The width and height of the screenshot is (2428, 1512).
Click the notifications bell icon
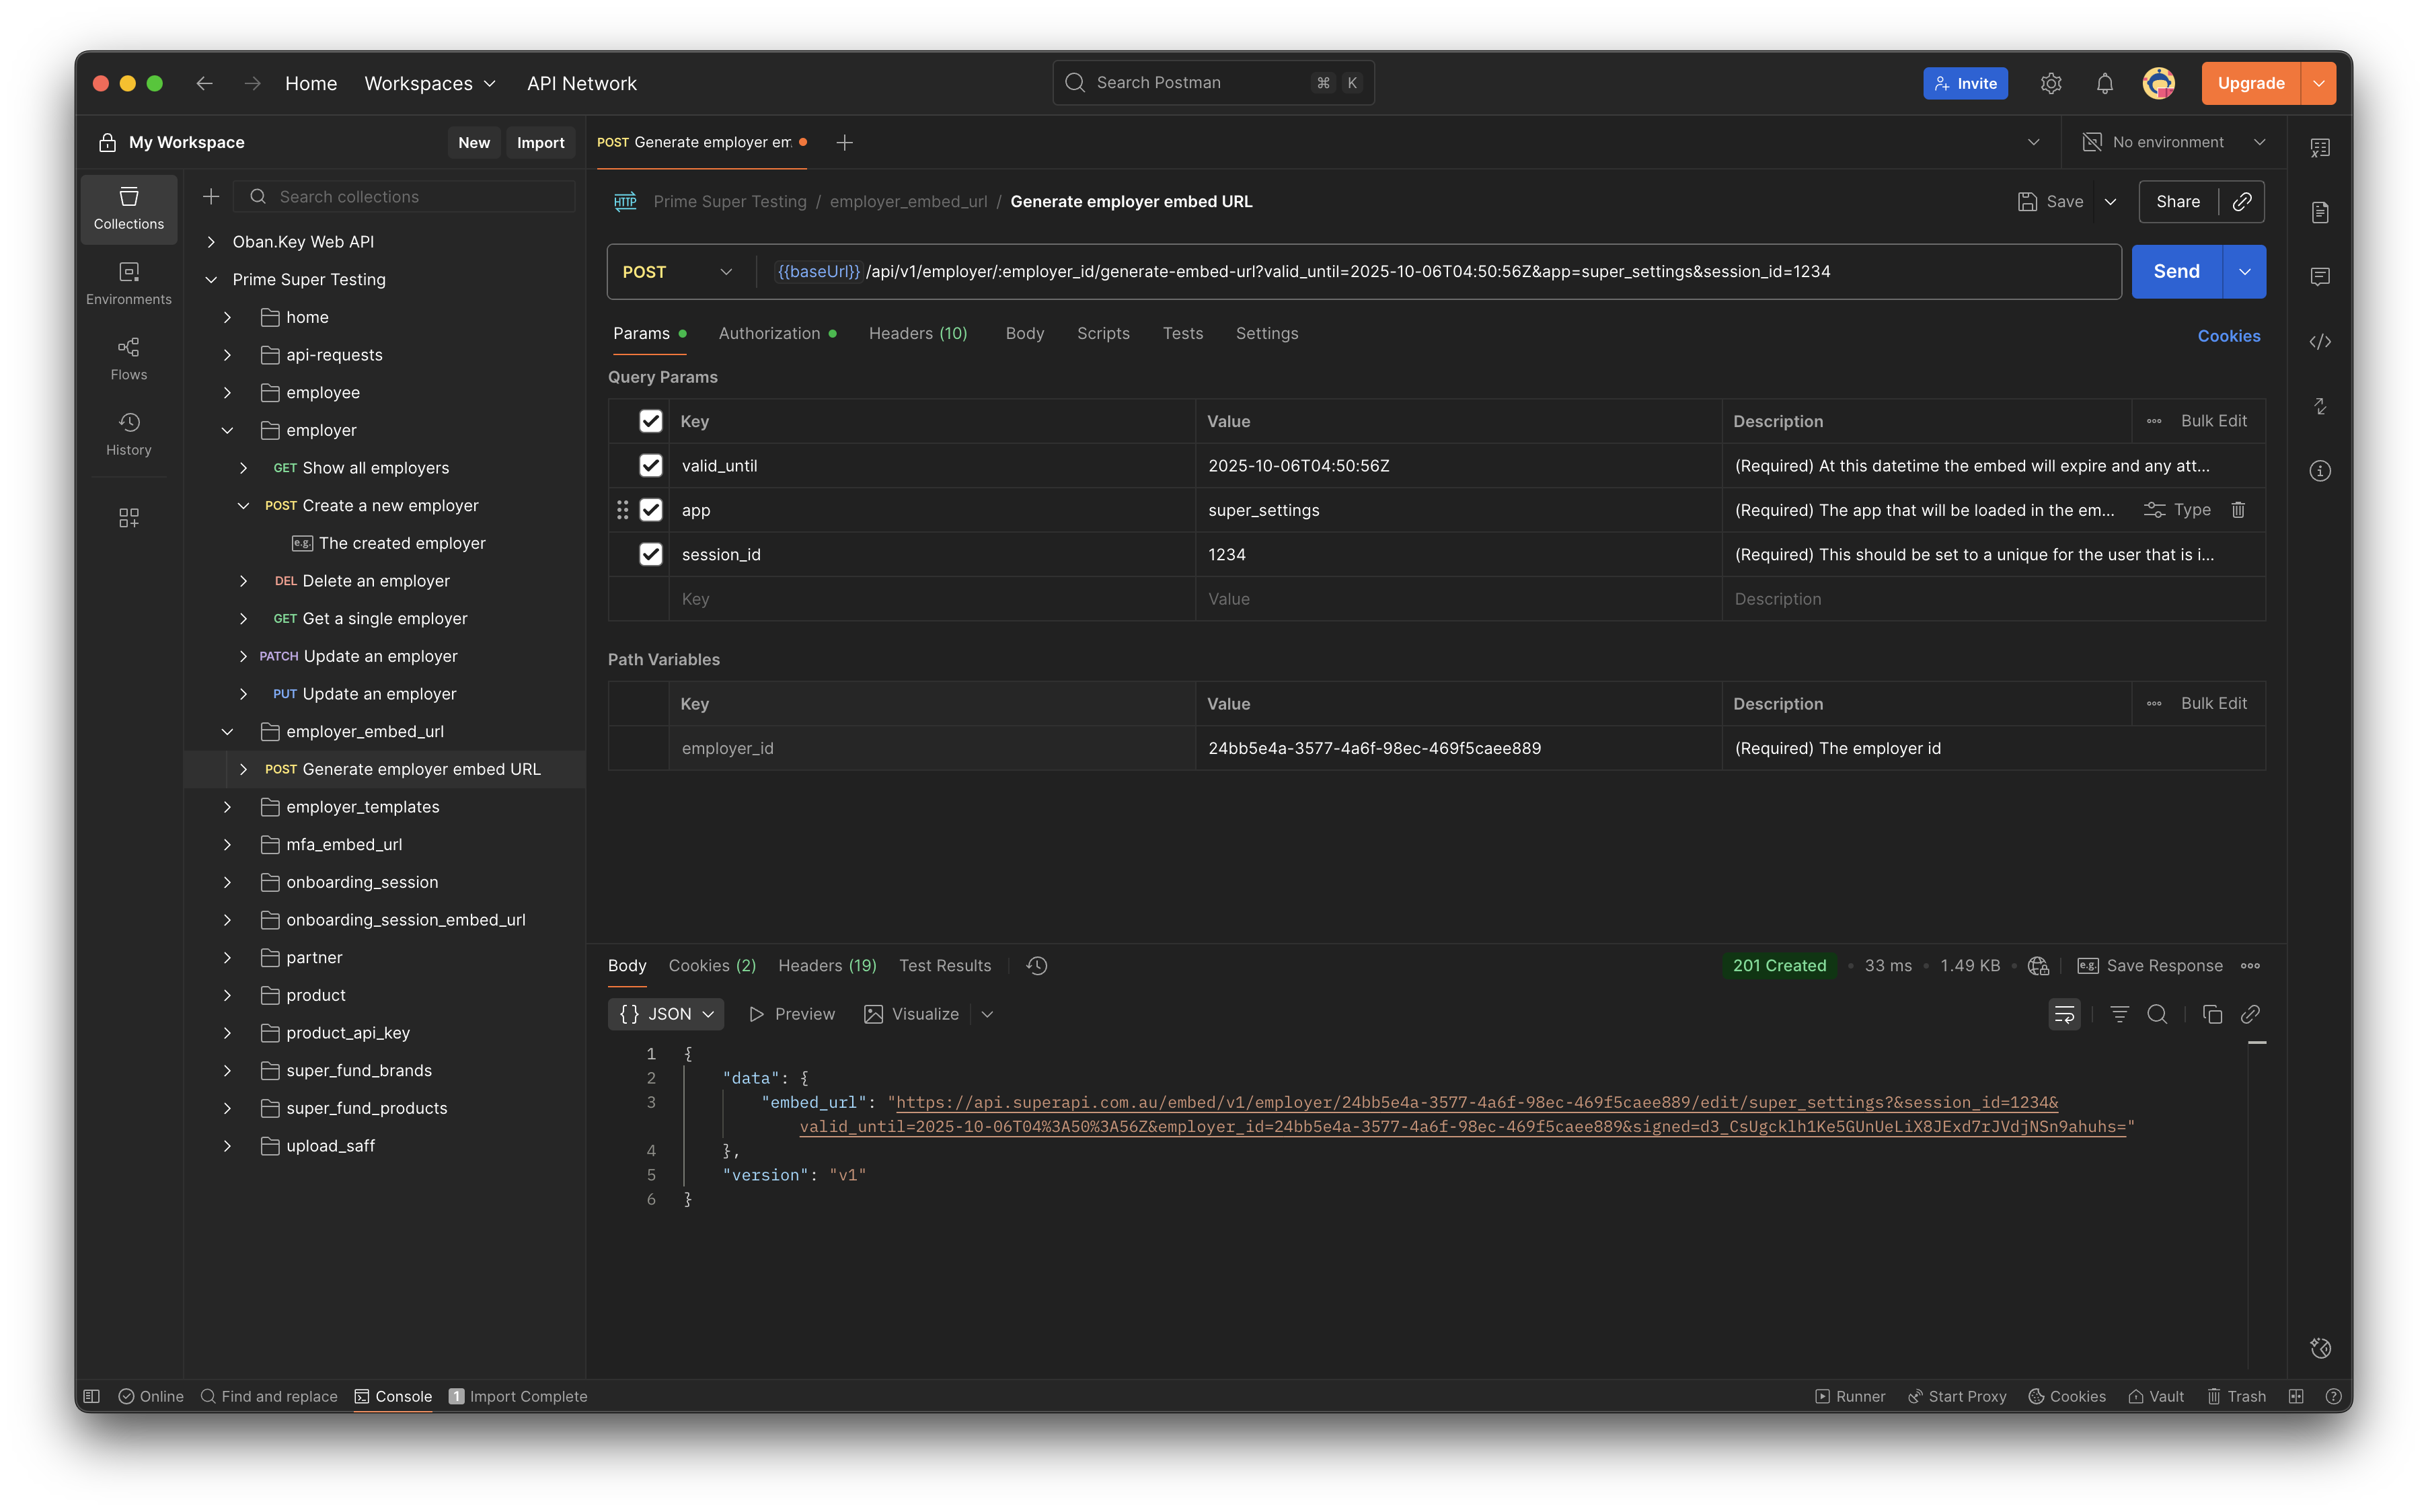pyautogui.click(x=2104, y=84)
